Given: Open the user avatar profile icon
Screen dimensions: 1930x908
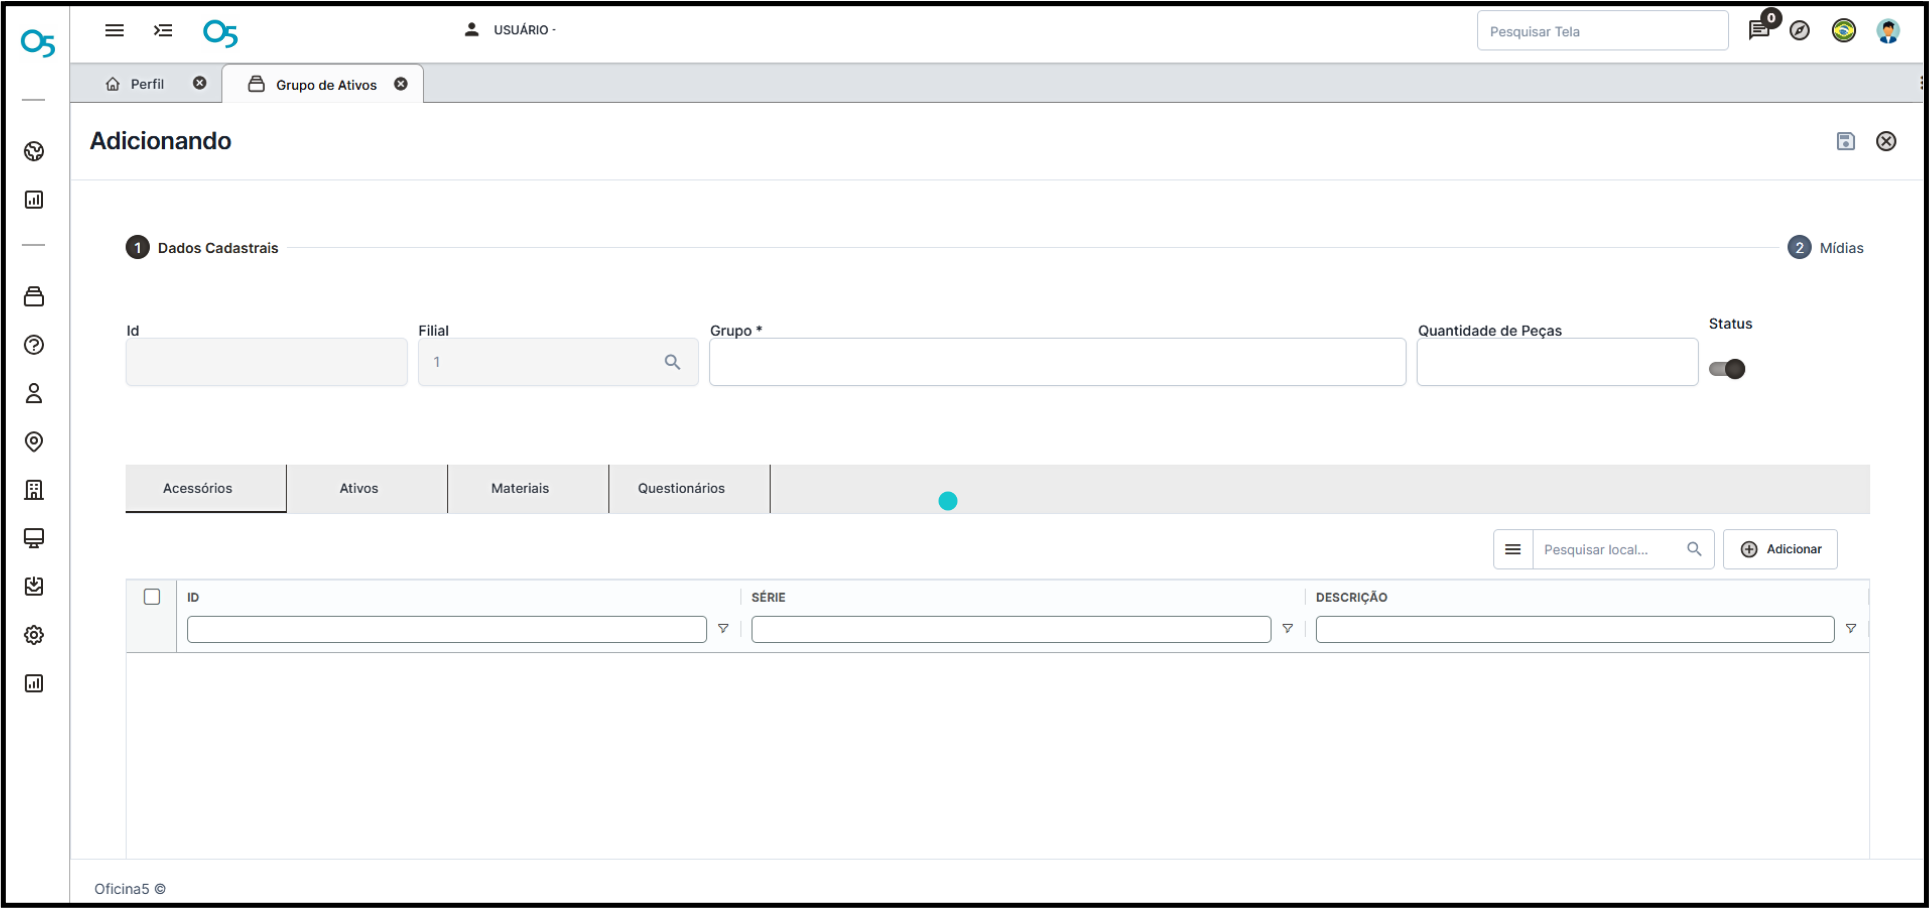Looking at the screenshot, I should tap(1887, 31).
